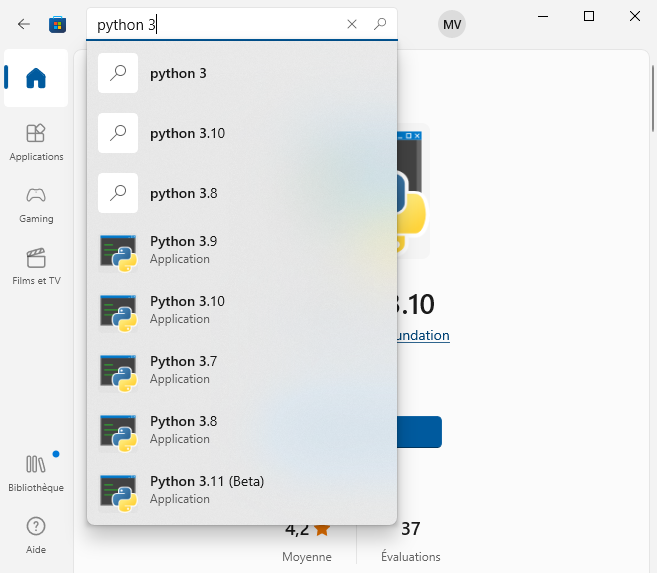Maximize the Microsoft Store window
This screenshot has width=657, height=573.
pos(589,16)
